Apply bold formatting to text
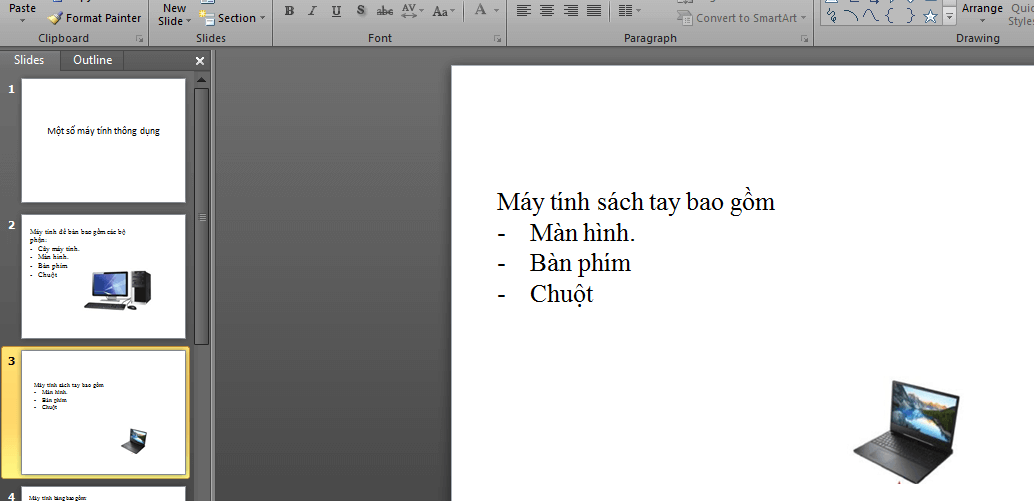The width and height of the screenshot is (1034, 501). tap(289, 11)
